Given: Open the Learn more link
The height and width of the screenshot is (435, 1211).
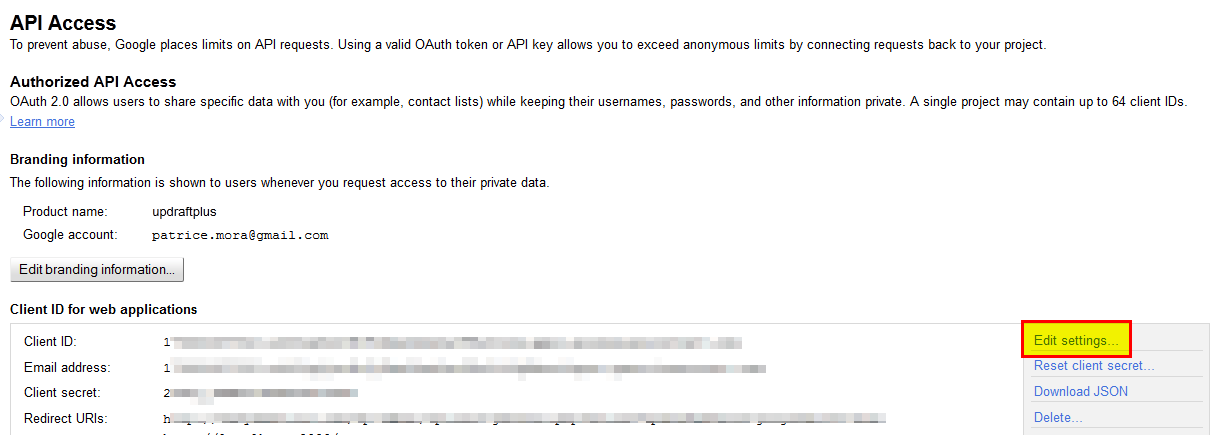Looking at the screenshot, I should [42, 122].
